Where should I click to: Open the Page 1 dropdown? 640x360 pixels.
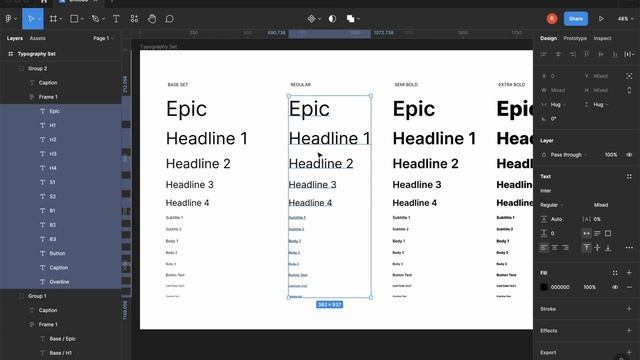[x=103, y=38]
